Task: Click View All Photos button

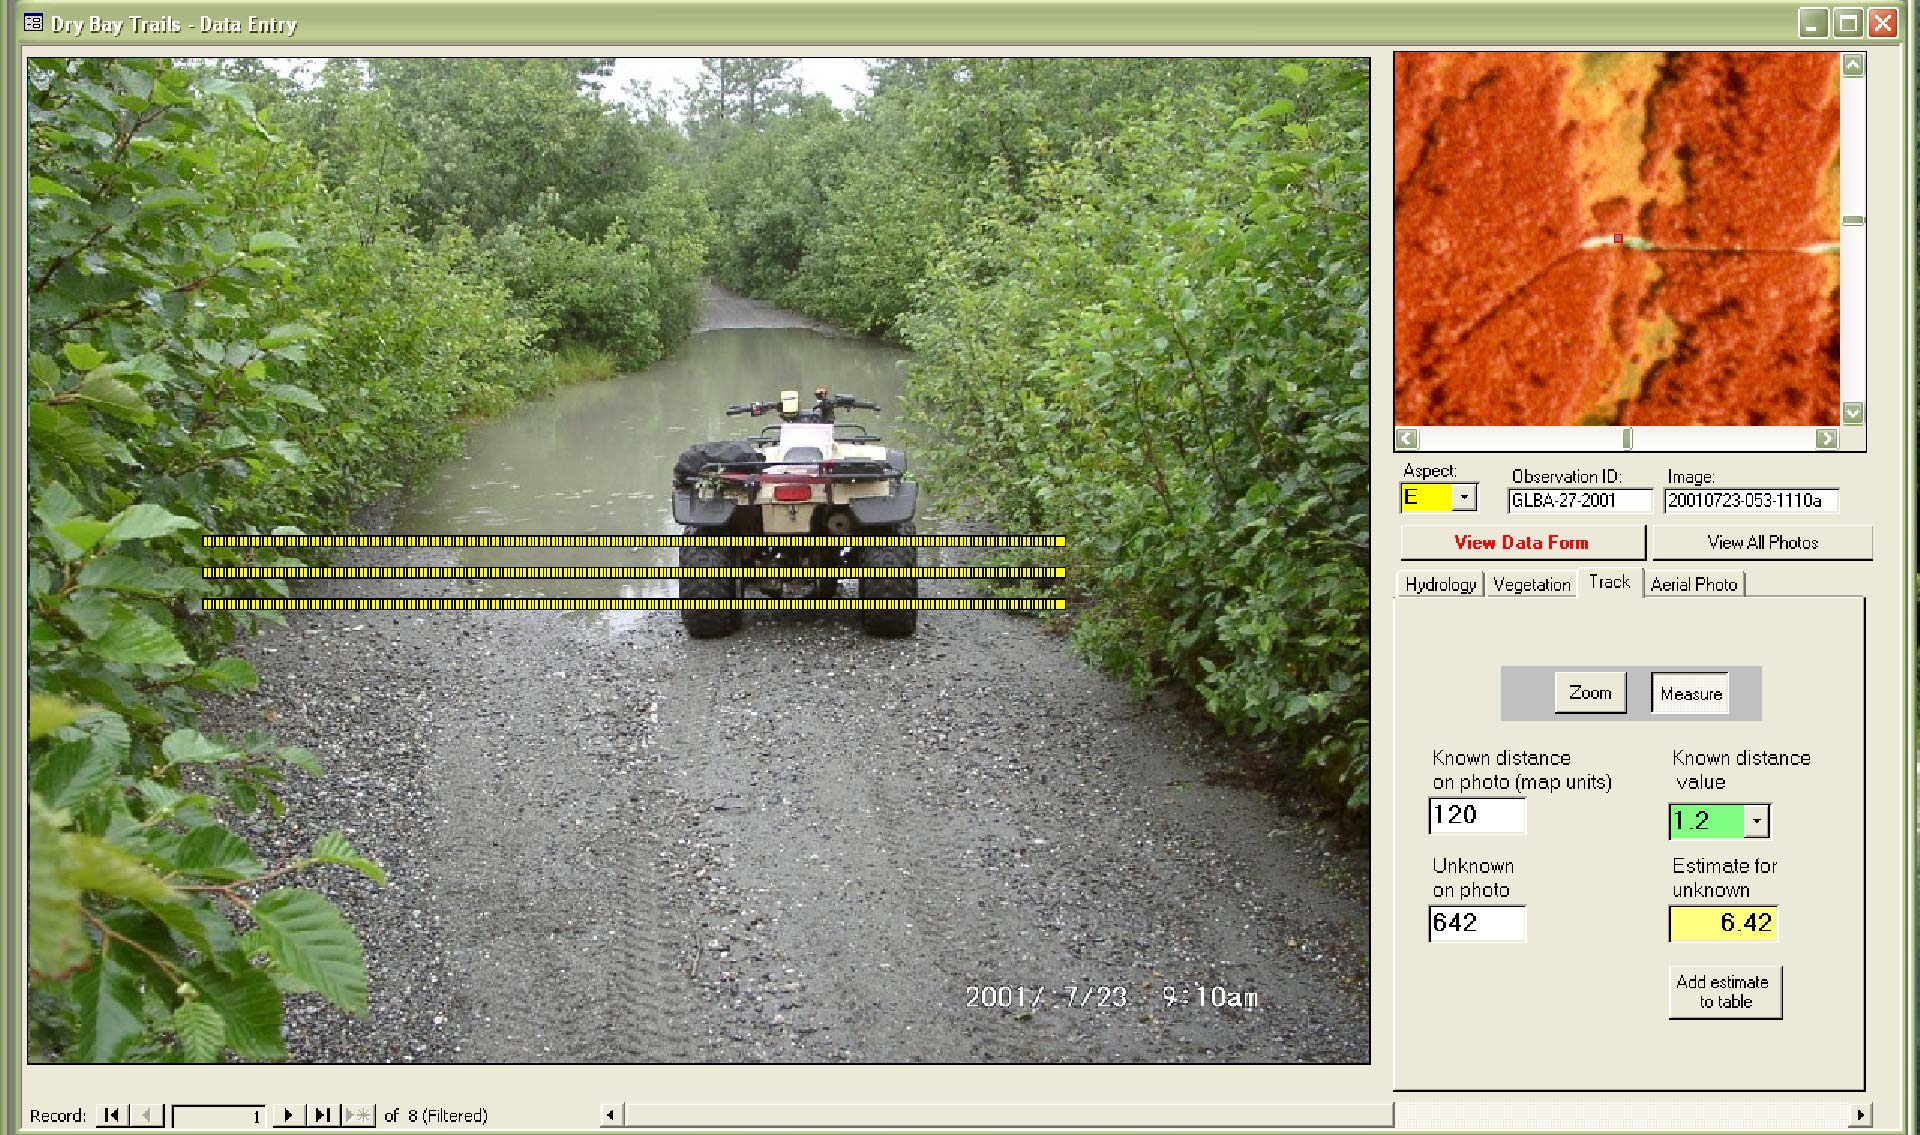Action: [x=1762, y=542]
